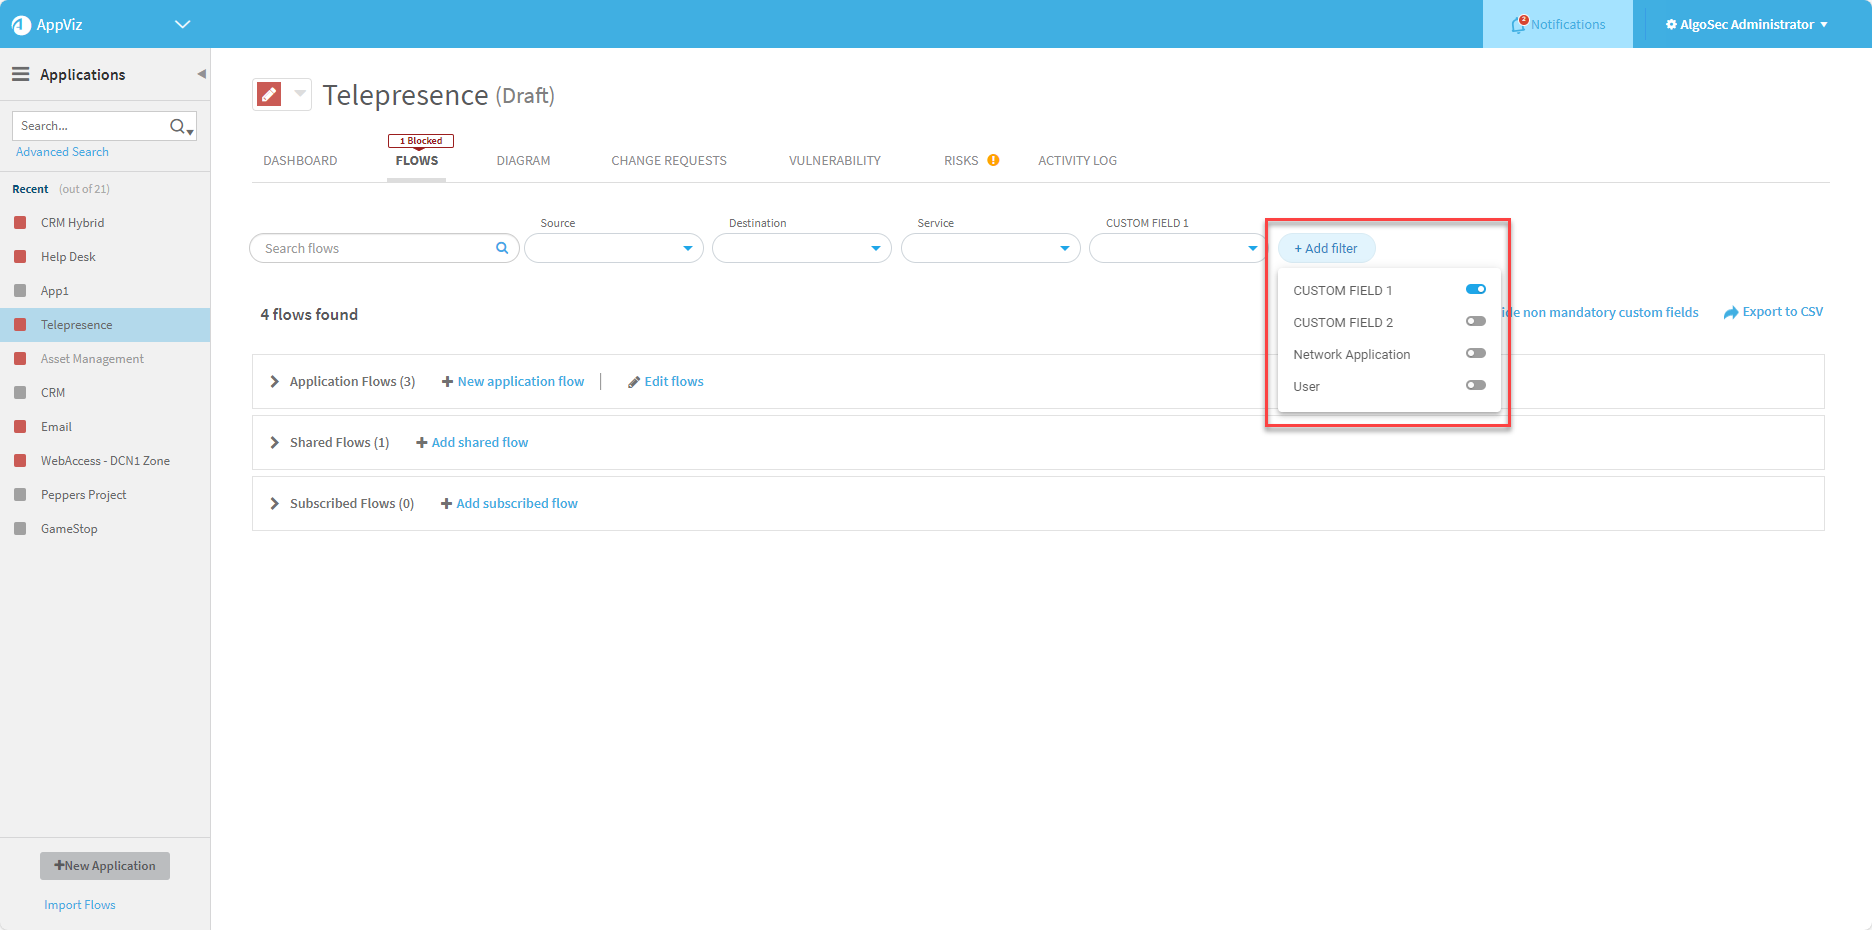Screen dimensions: 1872x930
Task: Turn on the Network Application filter toggle
Action: click(x=1475, y=354)
